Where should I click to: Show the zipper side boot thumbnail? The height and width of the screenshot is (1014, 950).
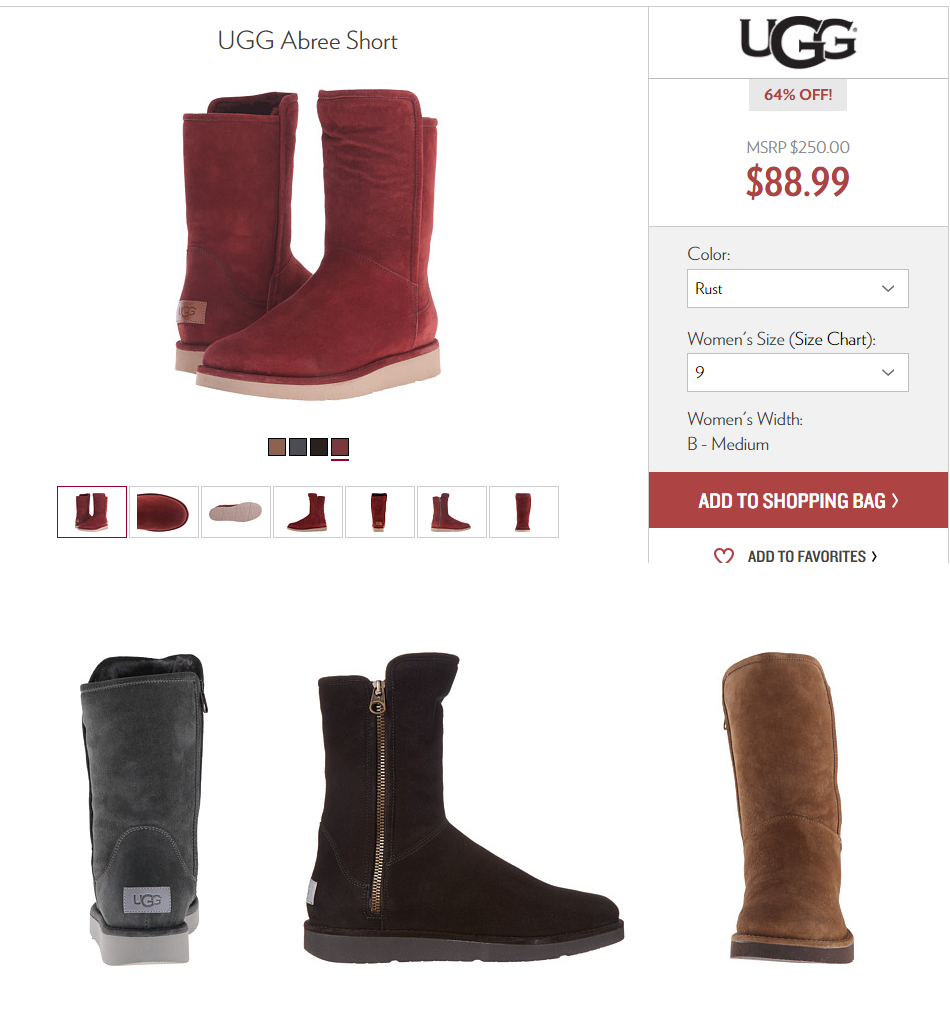[x=452, y=512]
